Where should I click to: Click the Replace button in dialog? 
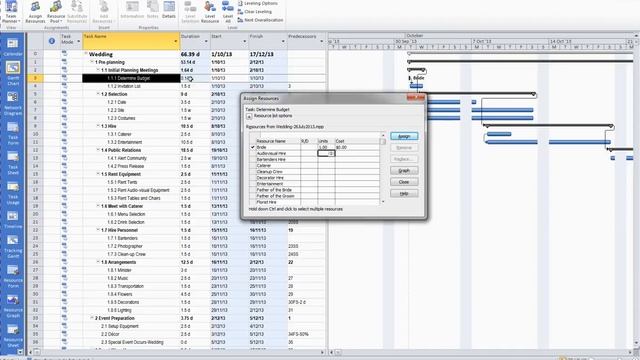[404, 159]
